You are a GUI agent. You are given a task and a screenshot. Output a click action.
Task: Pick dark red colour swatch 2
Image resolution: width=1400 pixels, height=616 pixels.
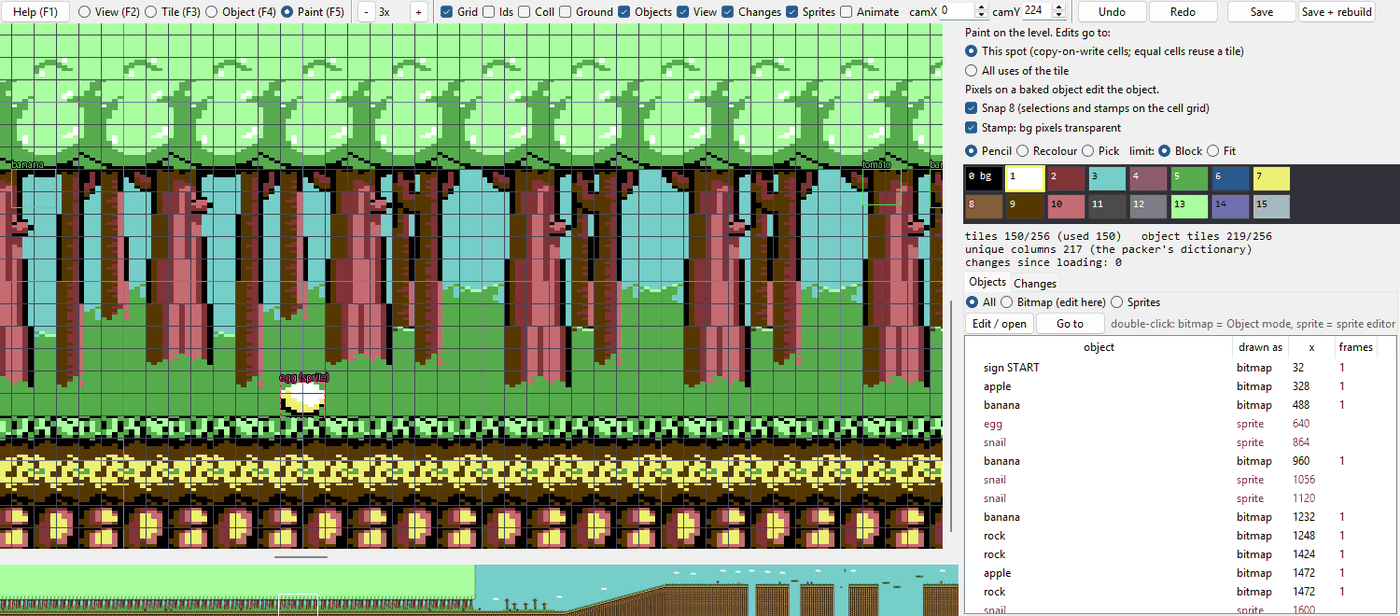click(1065, 179)
